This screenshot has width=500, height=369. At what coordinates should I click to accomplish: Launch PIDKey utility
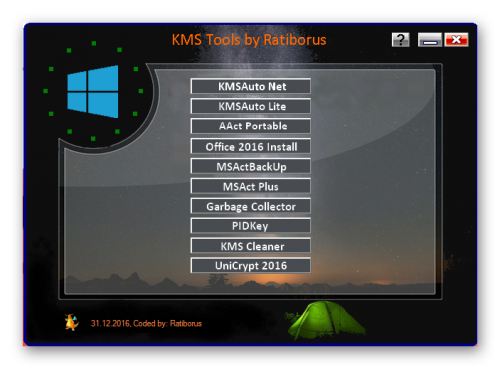tap(251, 226)
